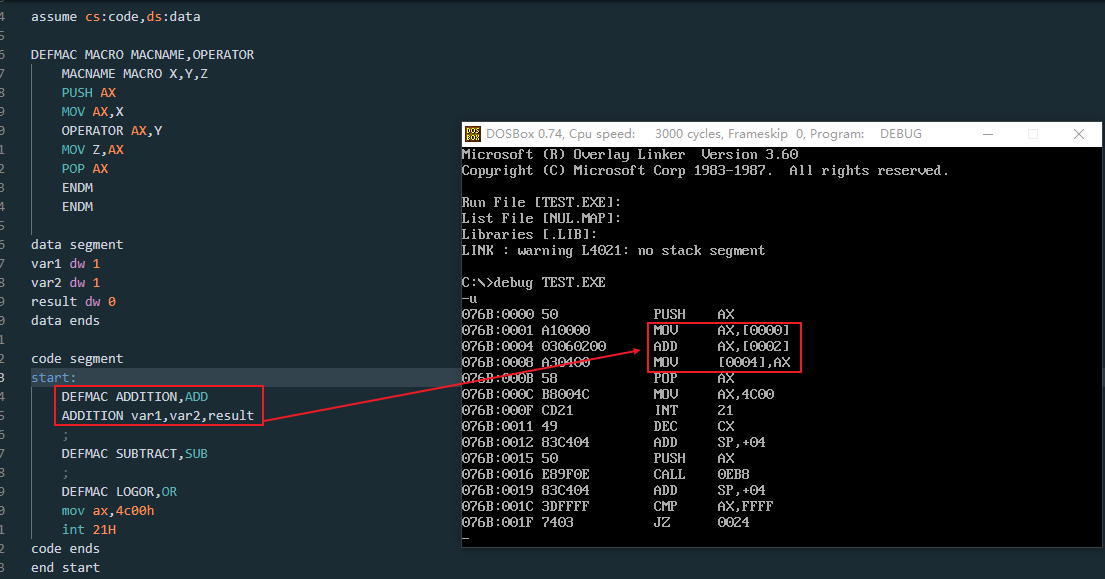Click the 'Run File [TEST.EXE]:' line in DOSBox
Viewport: 1105px width, 579px height.
click(541, 202)
